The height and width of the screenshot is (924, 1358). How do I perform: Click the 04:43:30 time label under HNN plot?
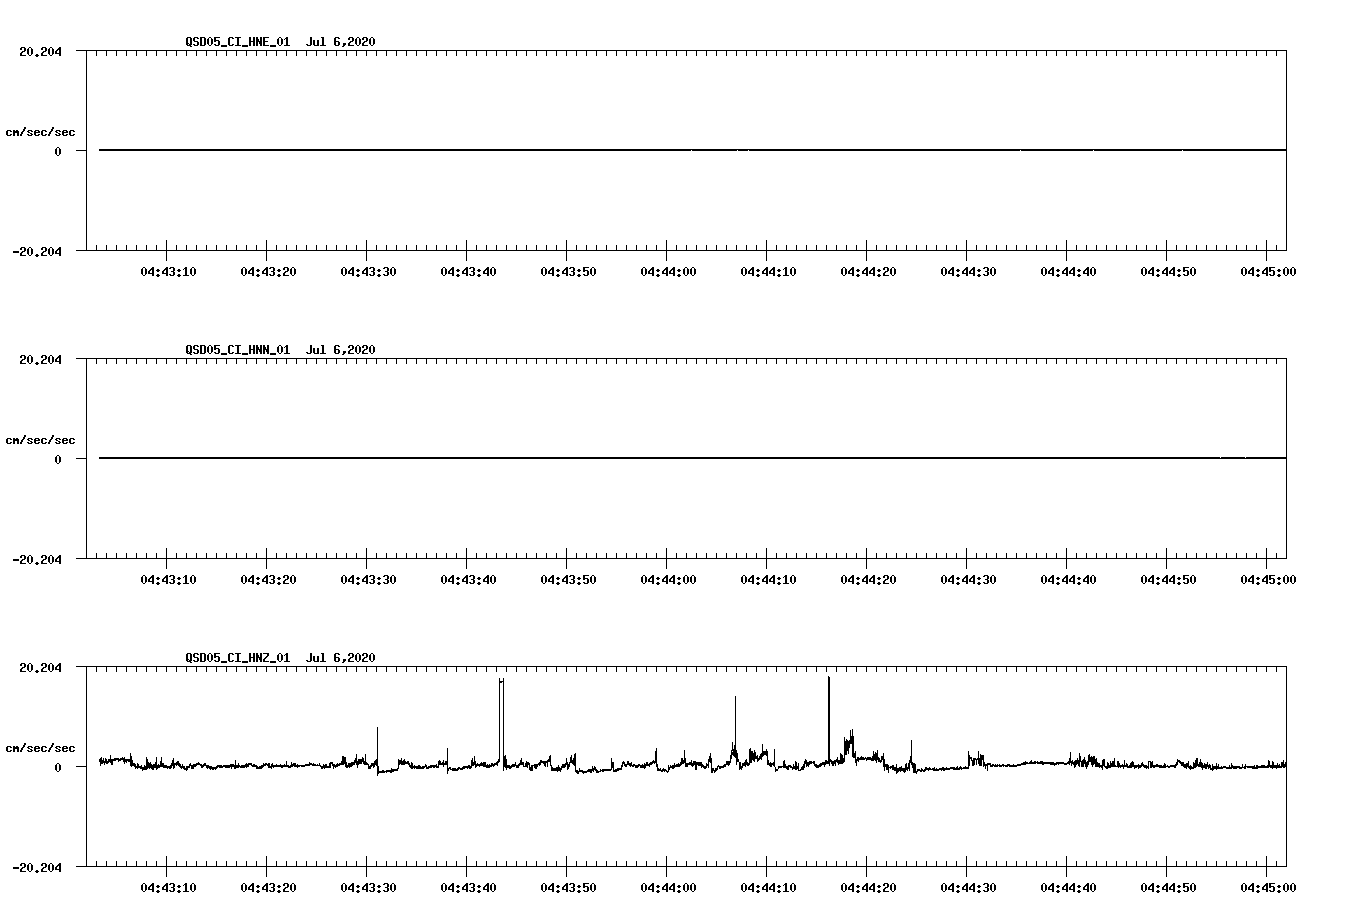click(x=368, y=579)
